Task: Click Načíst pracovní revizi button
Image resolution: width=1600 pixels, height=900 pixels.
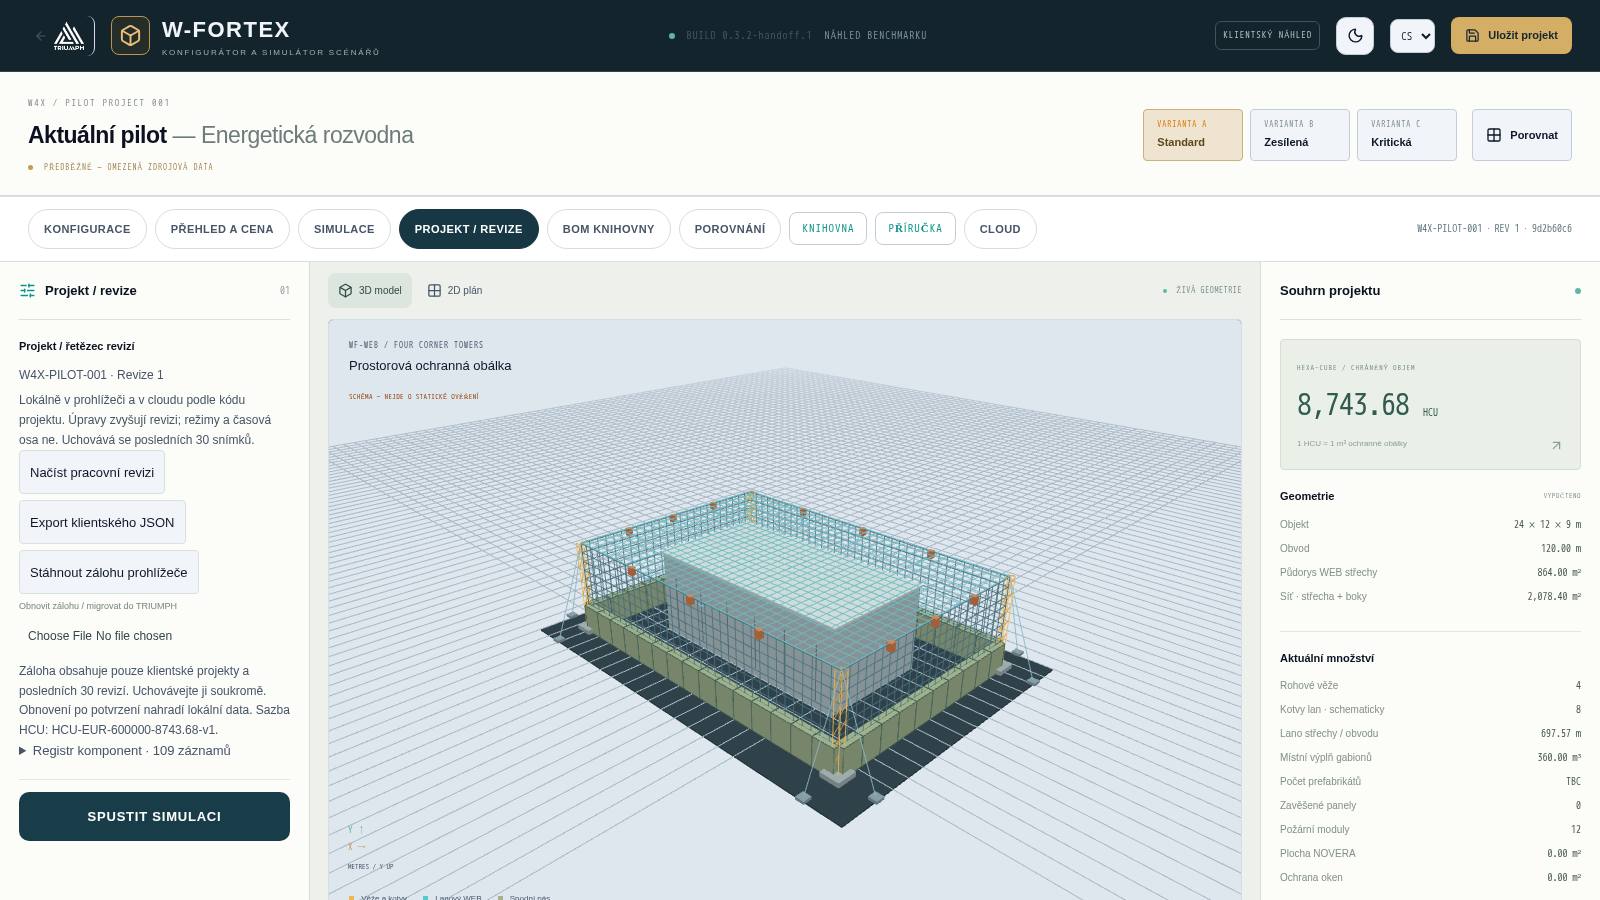Action: point(92,472)
